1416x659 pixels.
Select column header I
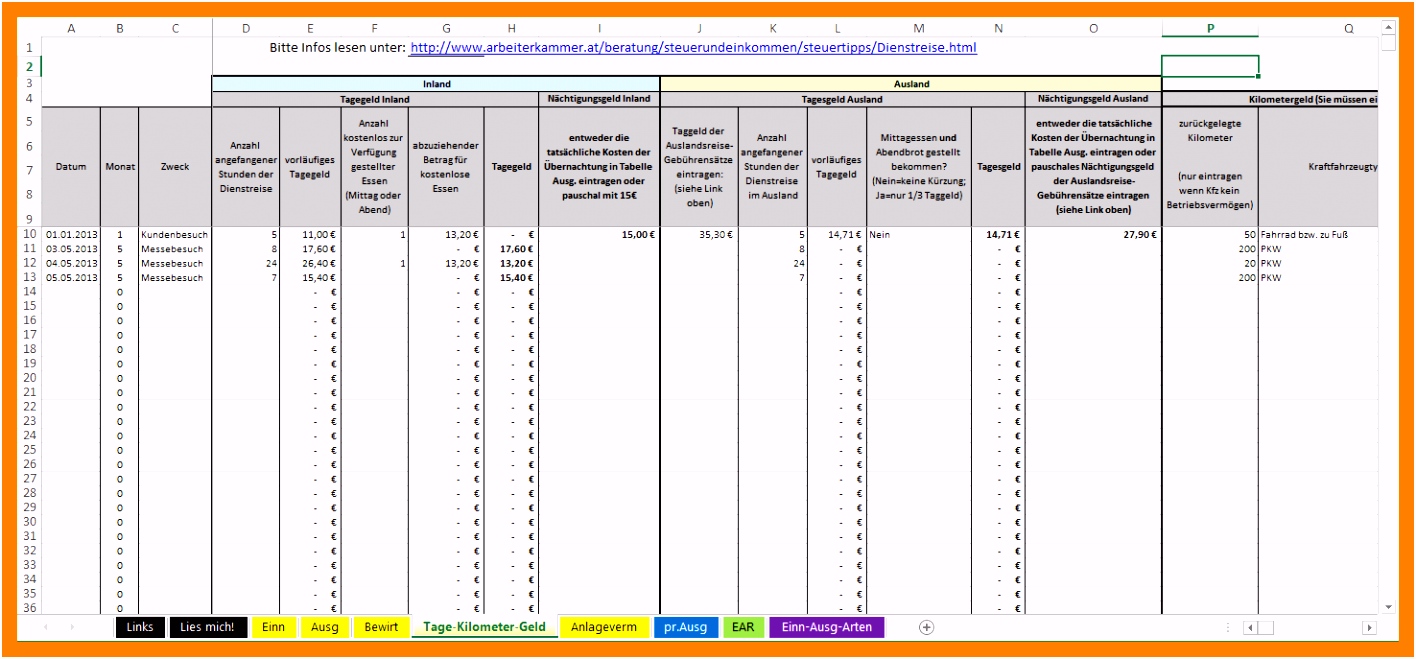point(599,28)
